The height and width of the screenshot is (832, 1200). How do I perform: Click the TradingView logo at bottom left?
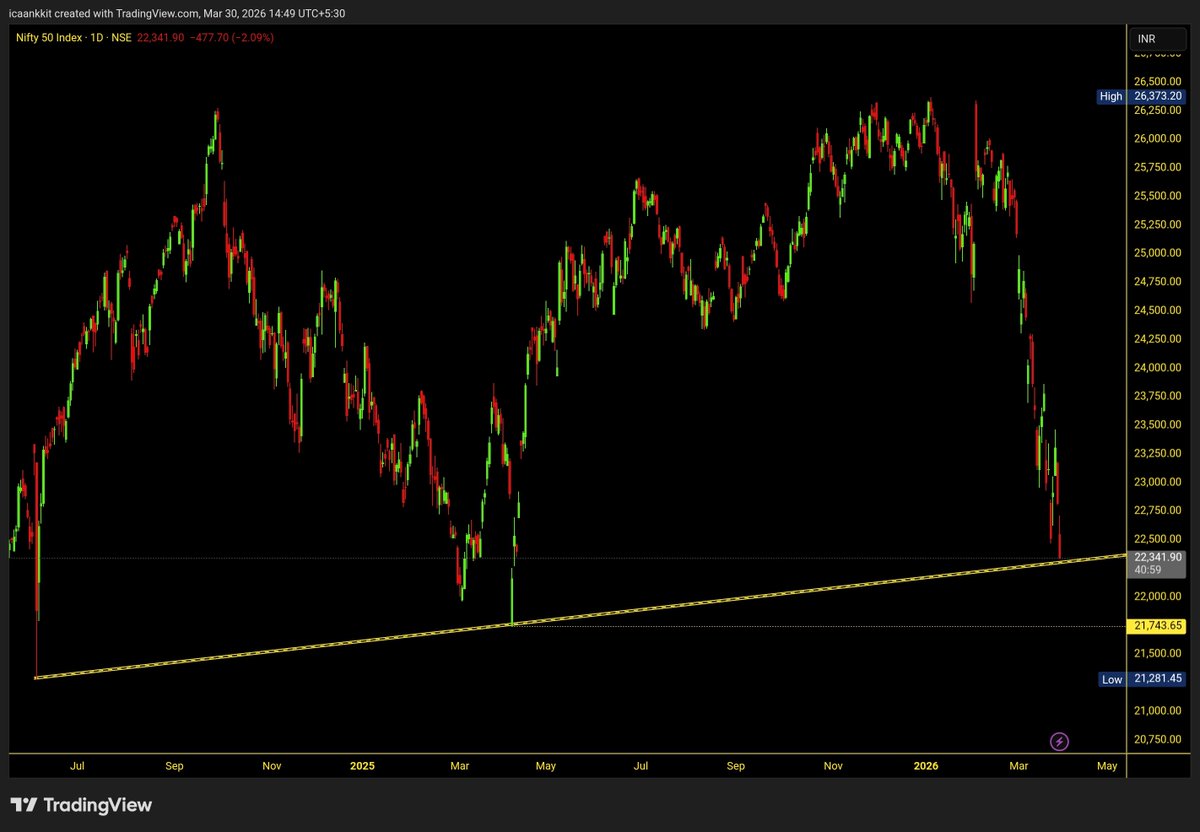80,805
